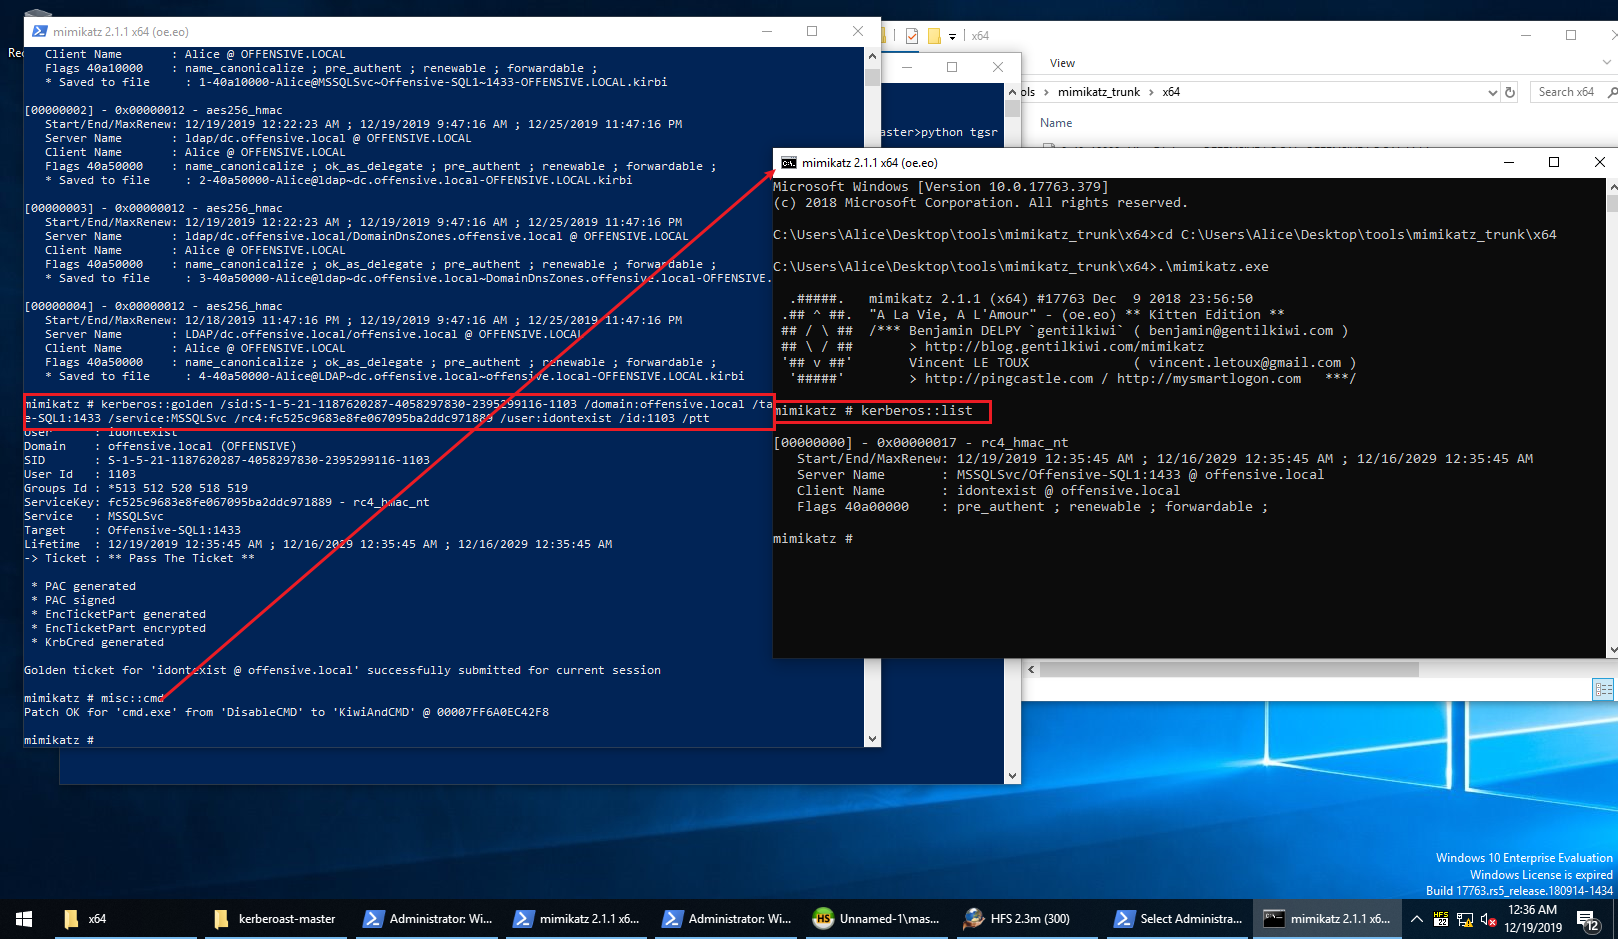Screen dimensions: 1618x939
Task: Switch to Select Administra... PowerShell taskbar item
Action: pos(1177,918)
